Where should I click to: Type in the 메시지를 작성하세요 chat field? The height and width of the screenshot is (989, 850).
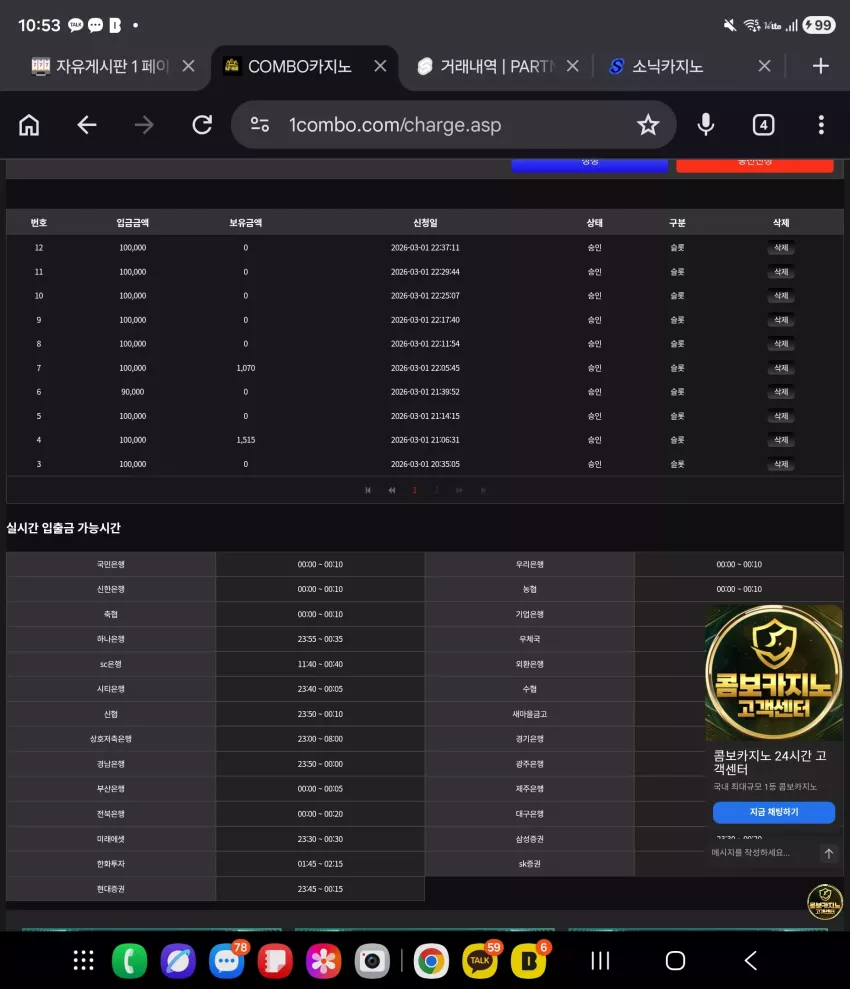click(763, 853)
